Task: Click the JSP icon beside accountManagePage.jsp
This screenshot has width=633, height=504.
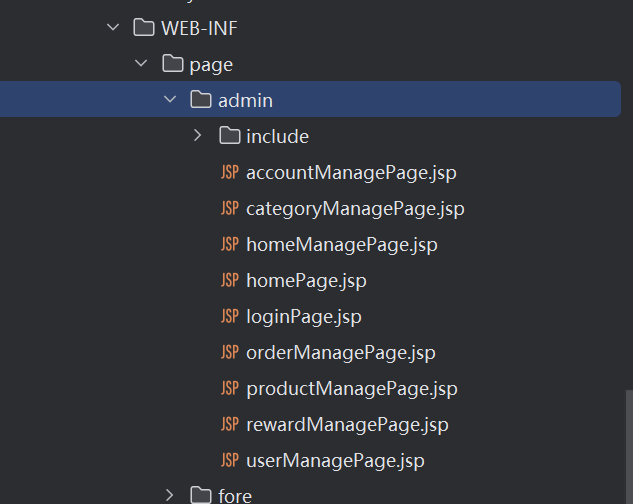Action: click(230, 173)
